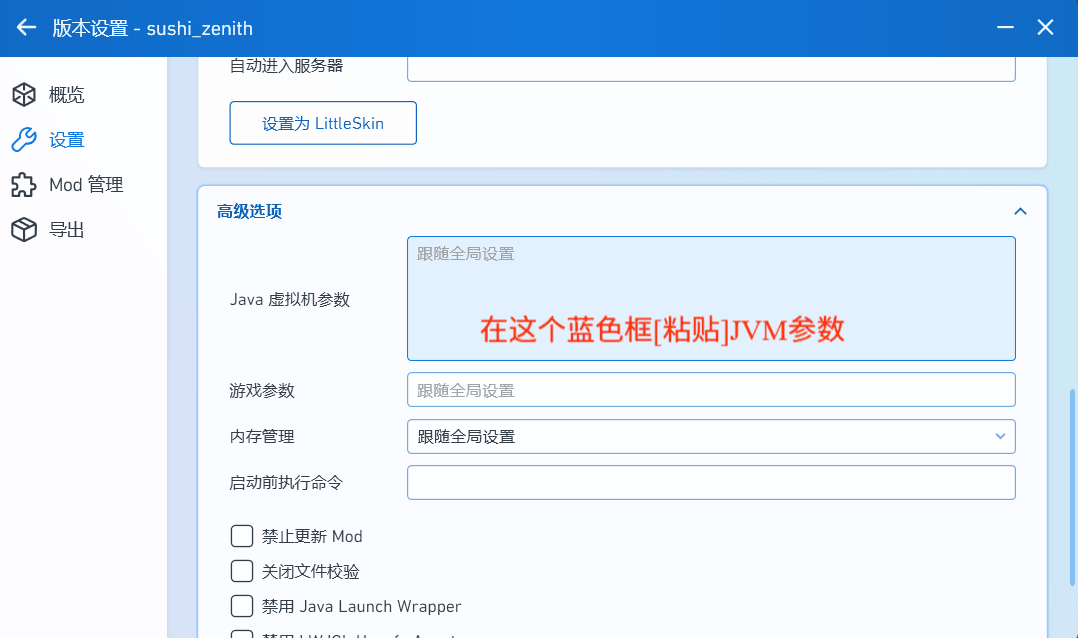Click the Java 虚拟机参数 label
The height and width of the screenshot is (638, 1078).
tap(289, 299)
